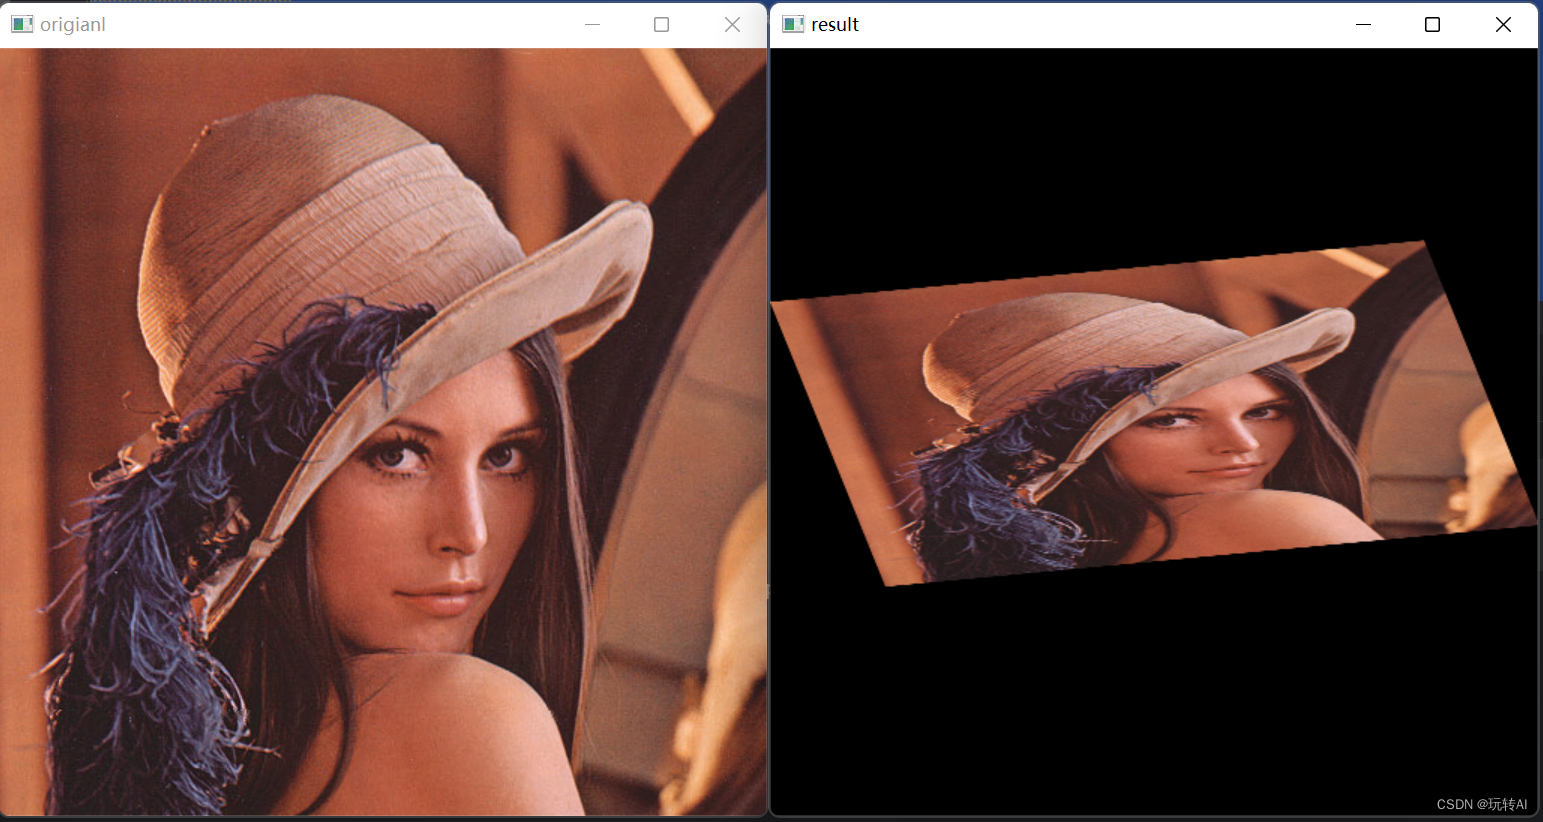Minimize the result window
This screenshot has height=822, width=1543.
click(x=1363, y=24)
